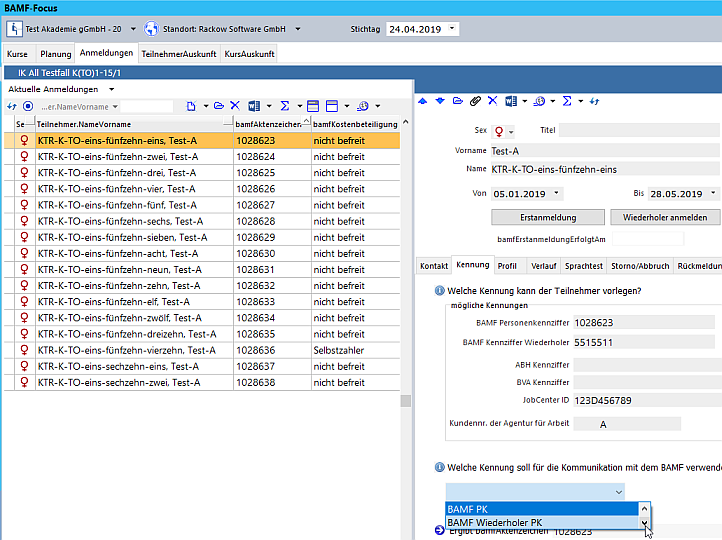
Task: Open the Bis date dropdown
Action: pos(713,193)
